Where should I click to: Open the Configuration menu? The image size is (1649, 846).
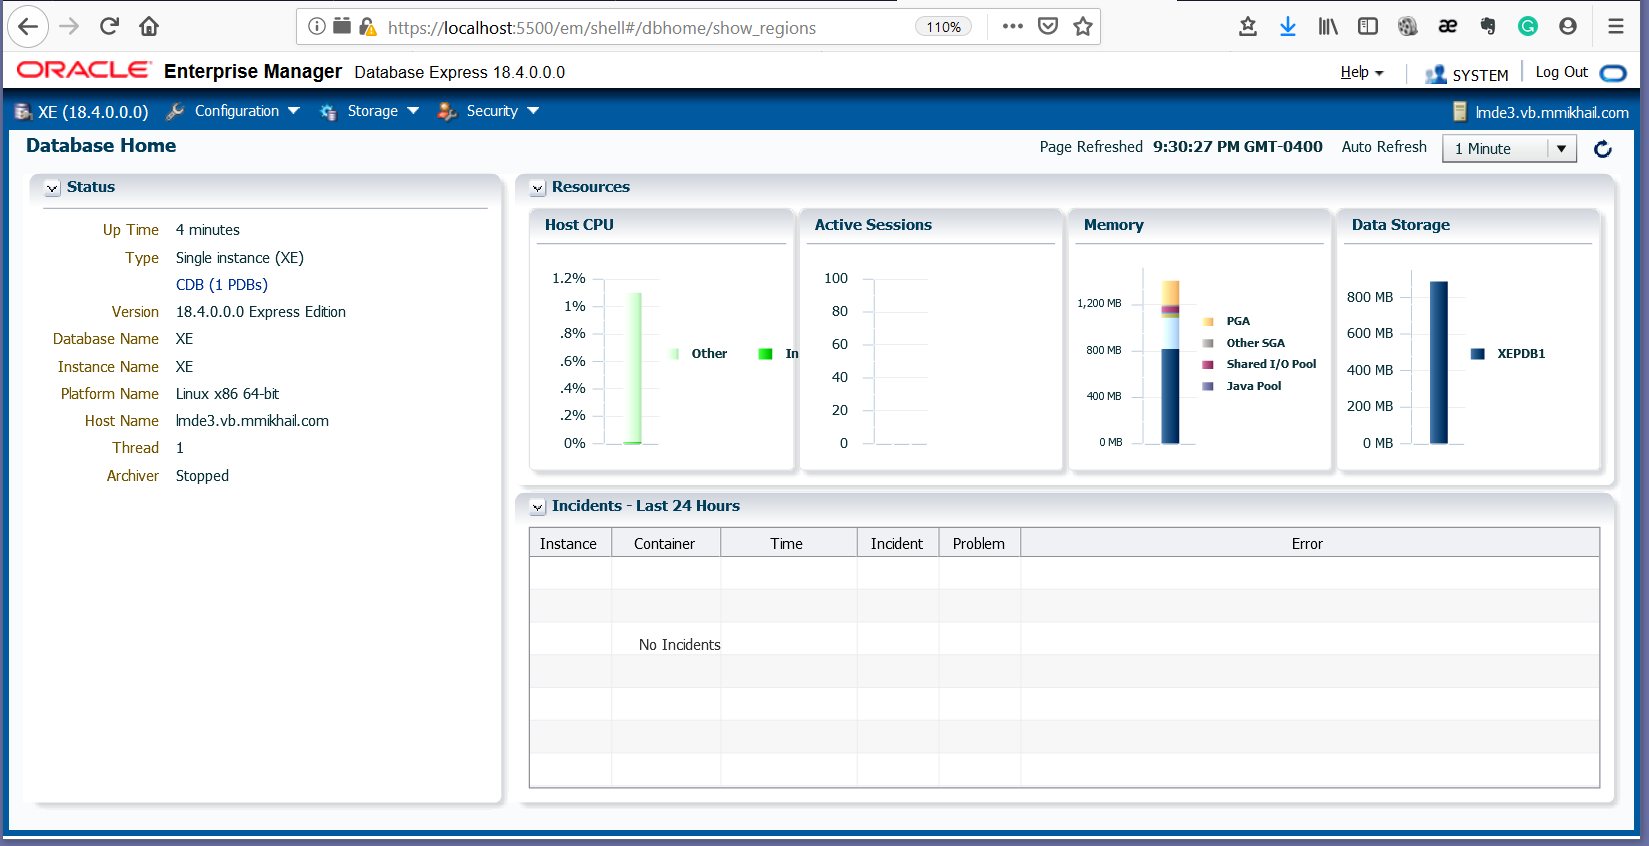coord(237,111)
